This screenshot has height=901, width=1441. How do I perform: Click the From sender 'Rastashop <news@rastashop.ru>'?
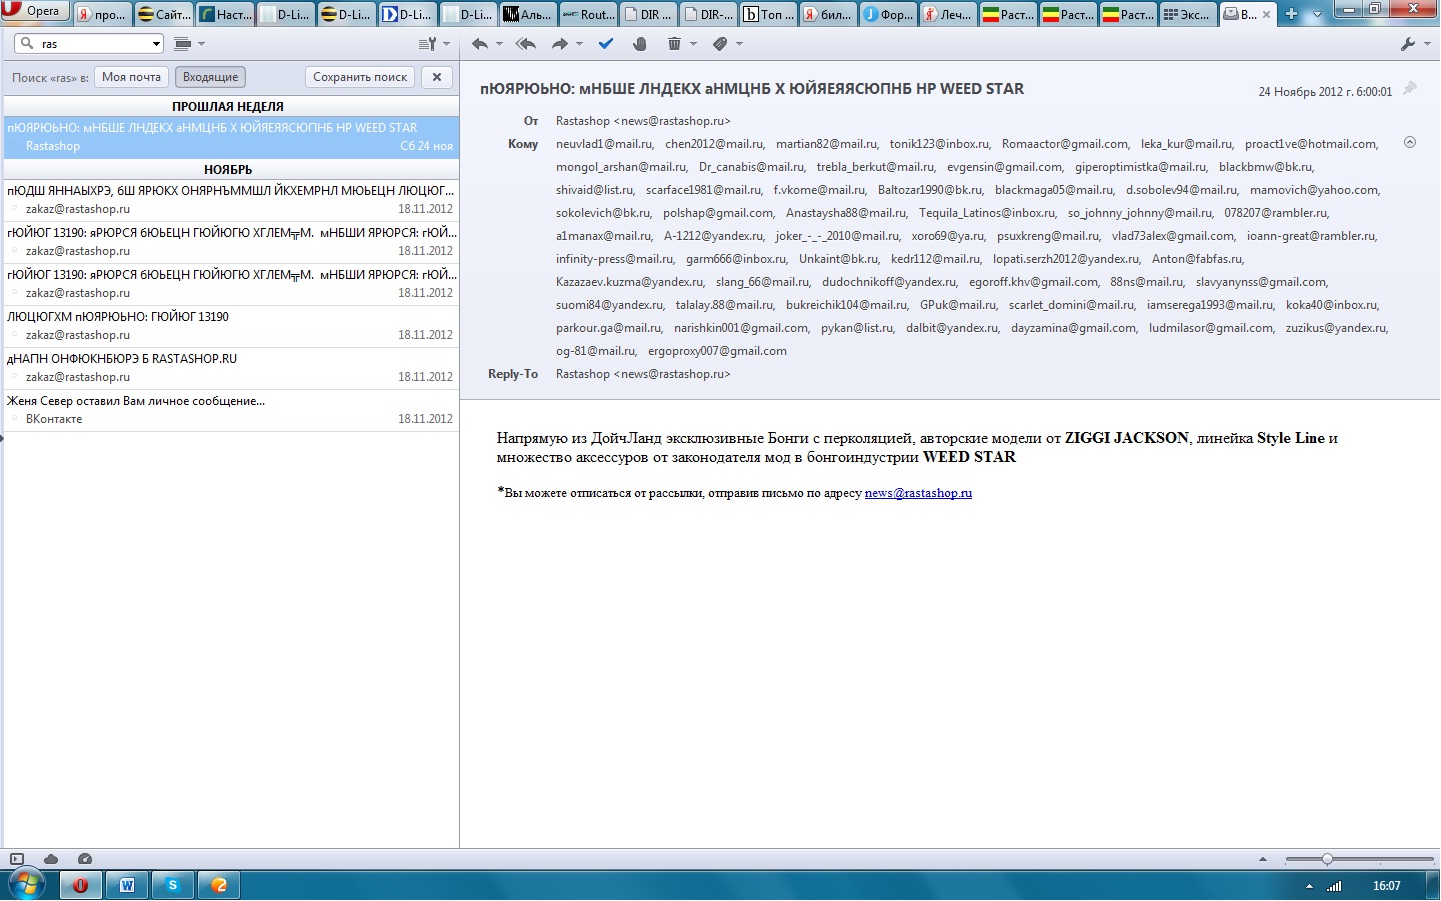(x=643, y=121)
